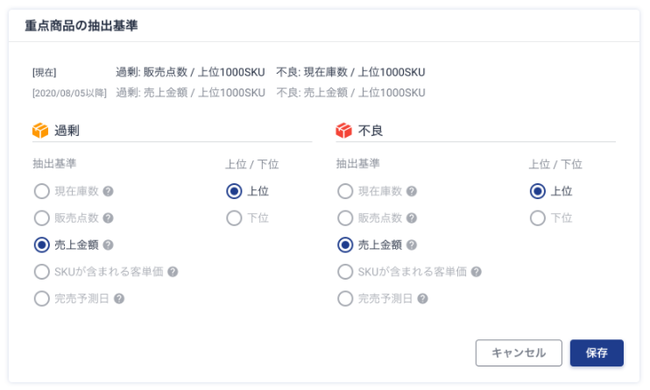Click help icon beside 不良 現在庫数
Image resolution: width=650 pixels, height=390 pixels.
point(412,191)
